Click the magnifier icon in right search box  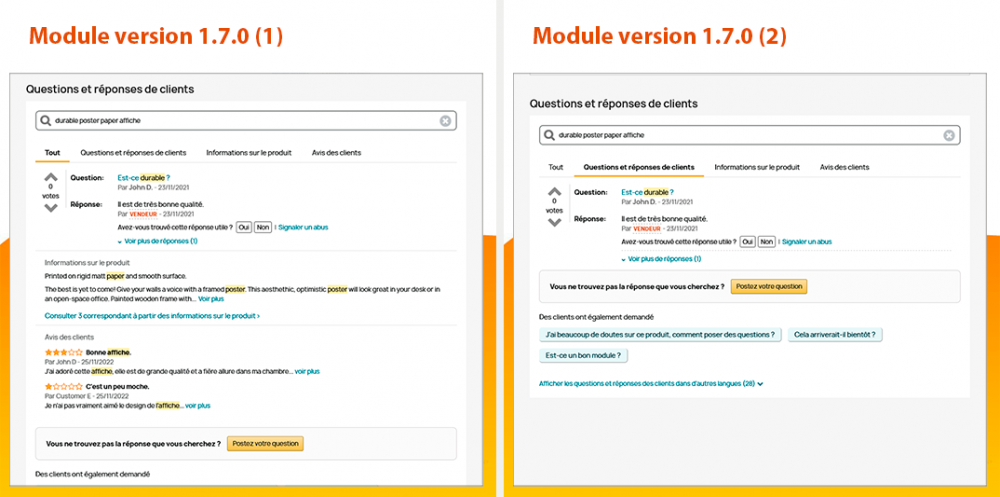[549, 135]
